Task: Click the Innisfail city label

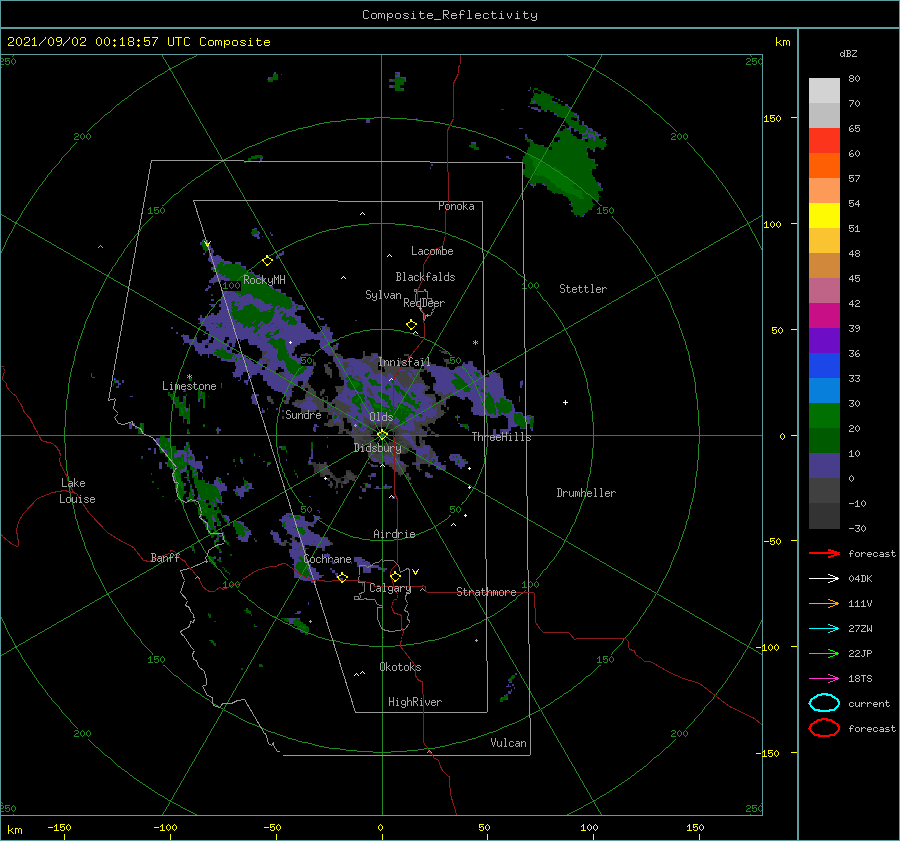Action: point(404,362)
